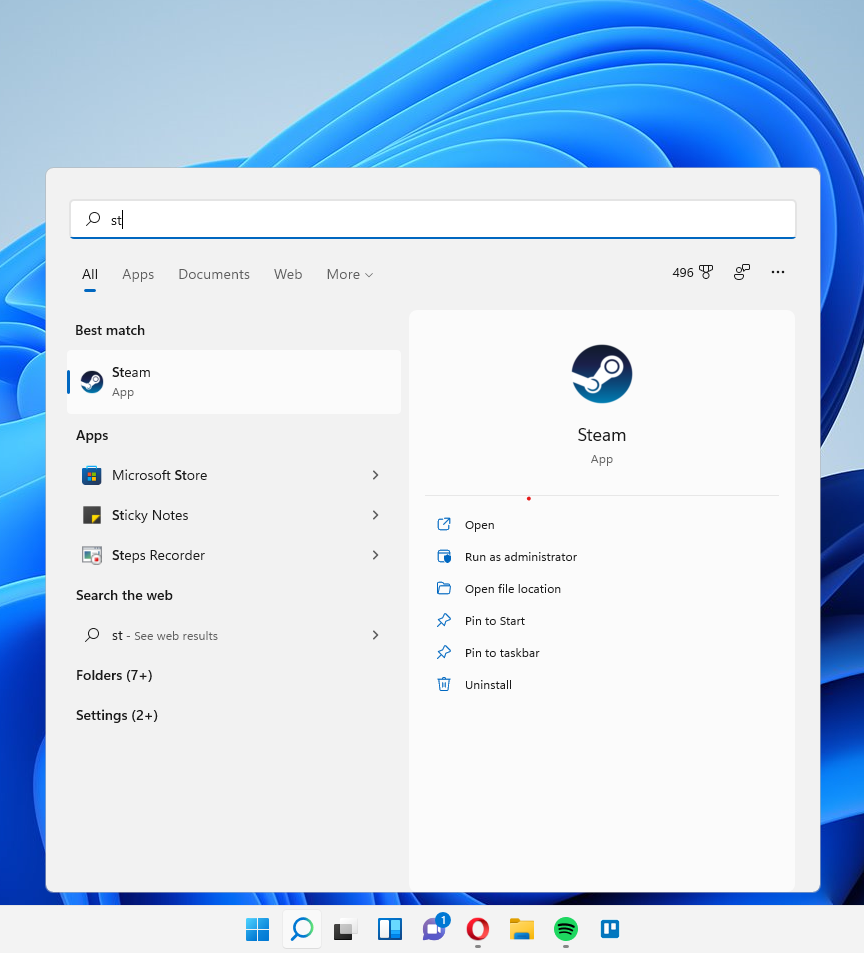Viewport: 864px width, 953px height.
Task: Expand the Microsoft Store chevron arrow
Action: coord(375,475)
